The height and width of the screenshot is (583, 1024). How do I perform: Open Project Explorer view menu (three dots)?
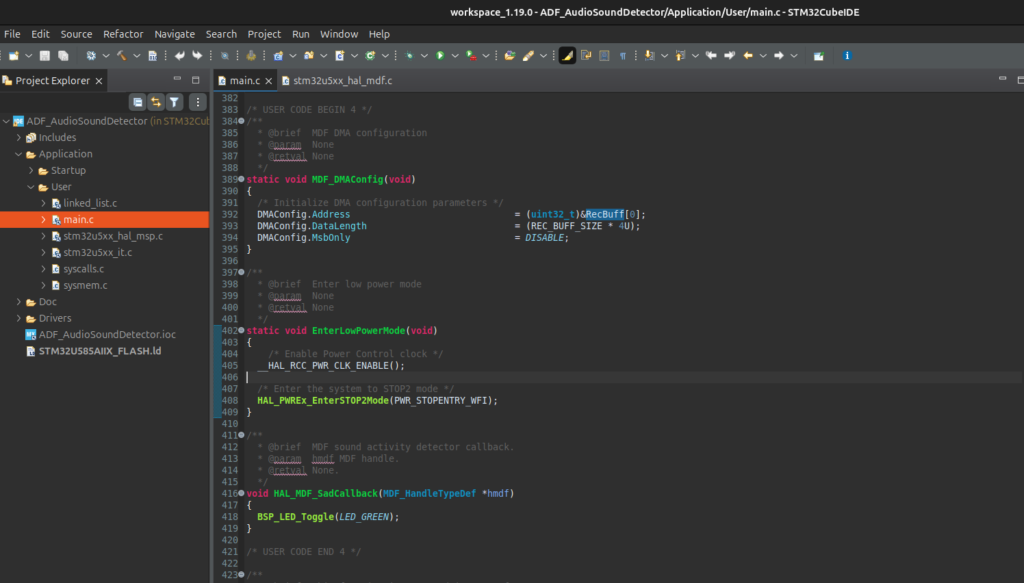pyautogui.click(x=197, y=102)
